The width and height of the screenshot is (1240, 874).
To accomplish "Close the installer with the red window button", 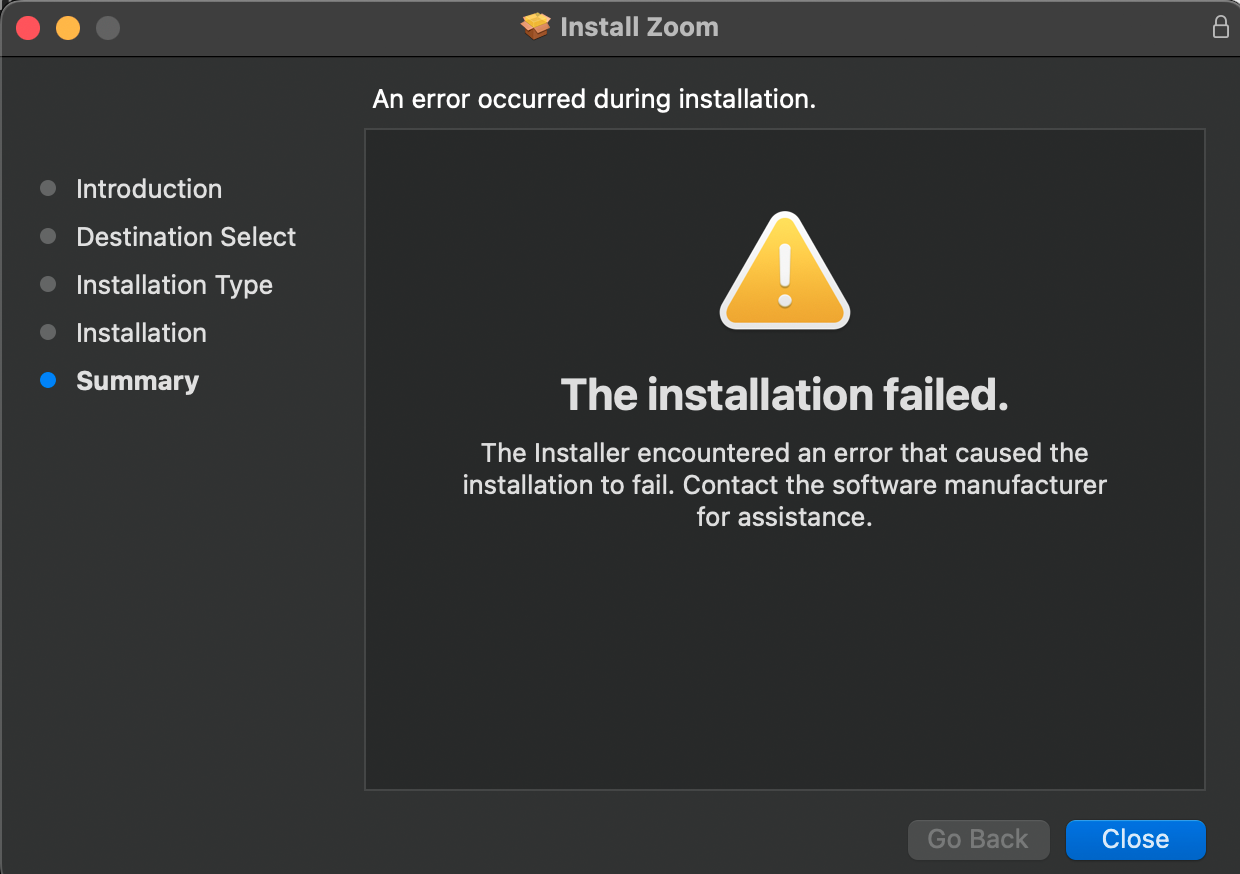I will tap(28, 28).
